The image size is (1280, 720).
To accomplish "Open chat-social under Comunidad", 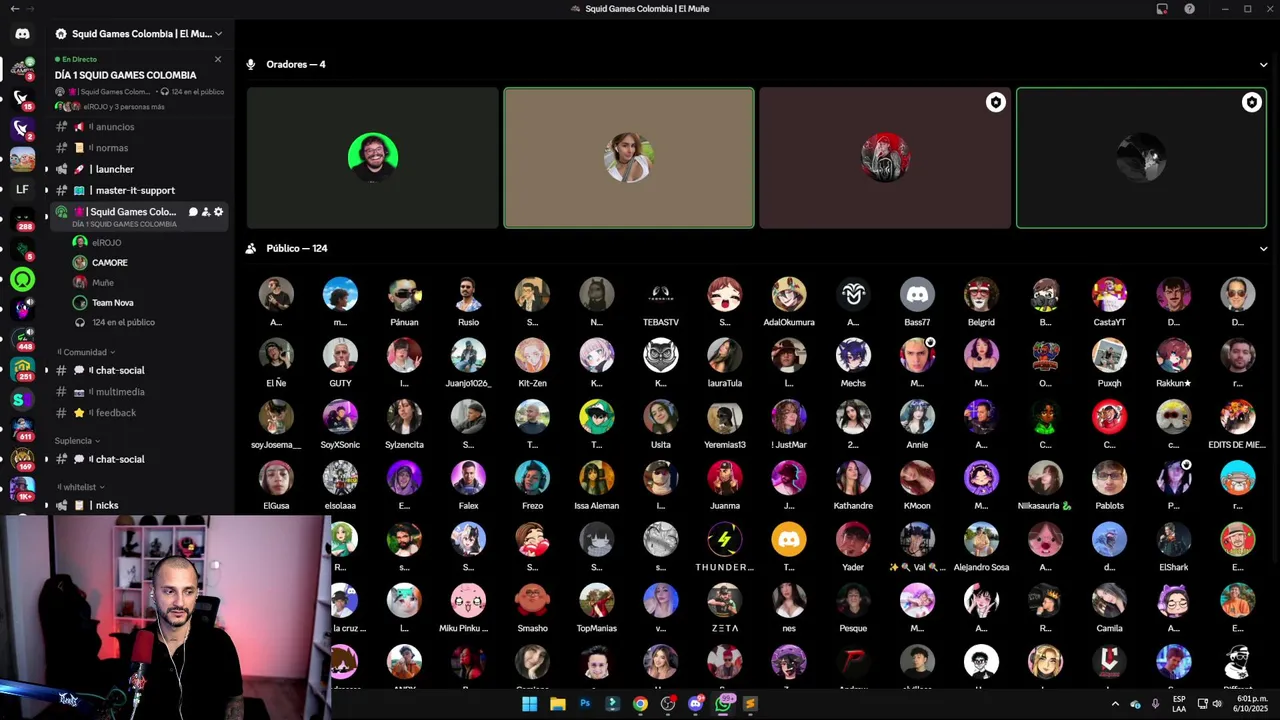I will 140,370.
